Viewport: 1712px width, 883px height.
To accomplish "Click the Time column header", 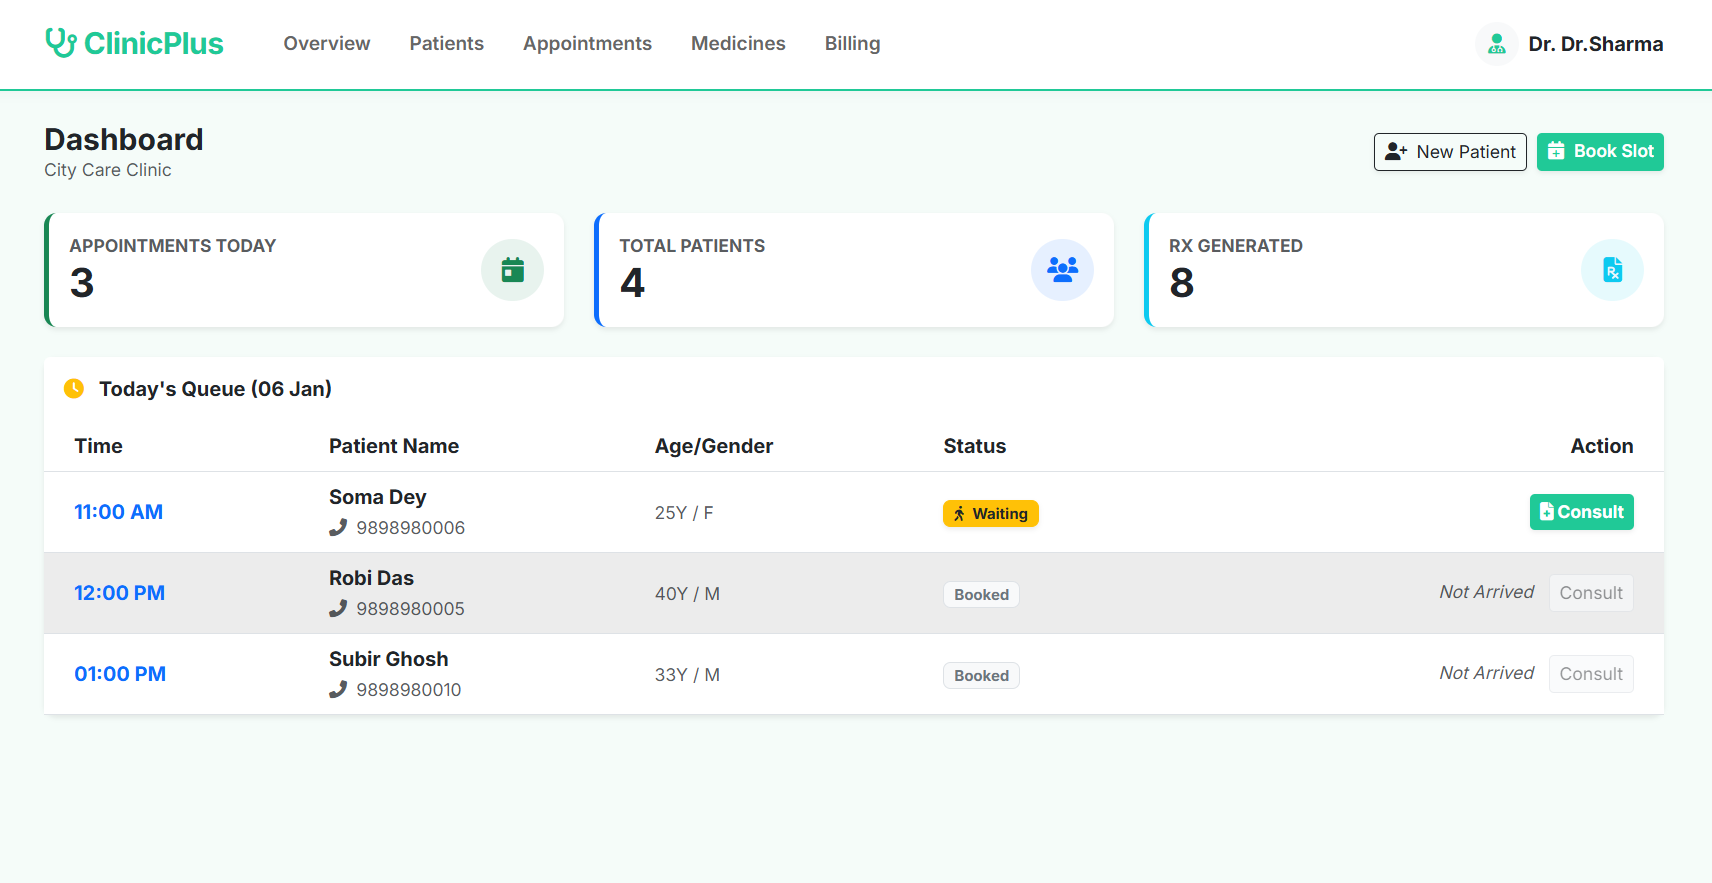I will tap(98, 446).
